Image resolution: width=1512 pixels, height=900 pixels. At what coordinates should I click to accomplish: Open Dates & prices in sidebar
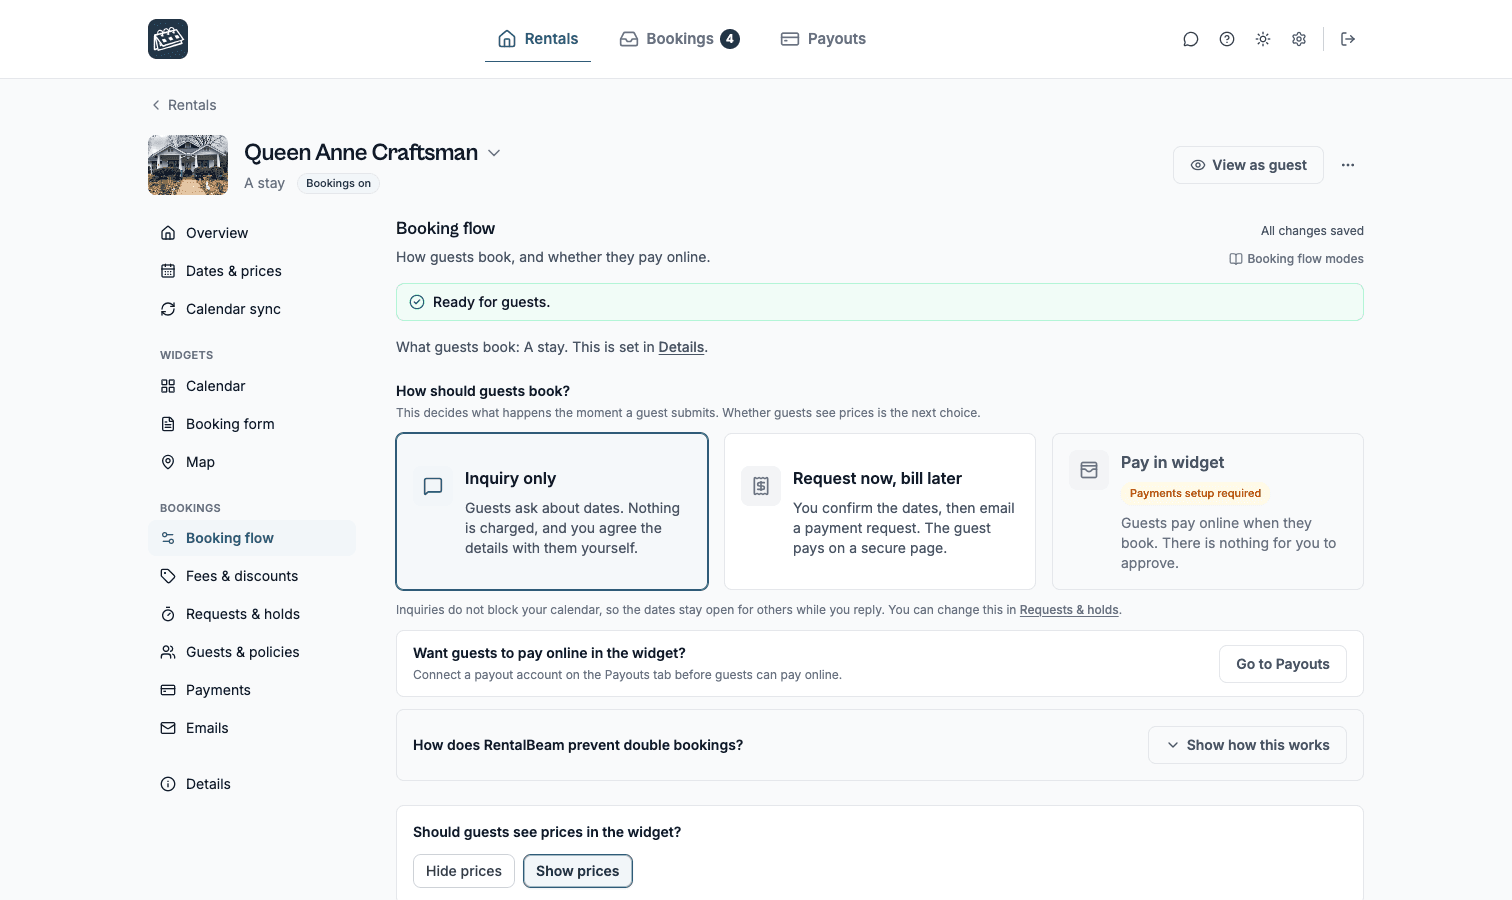click(252, 271)
